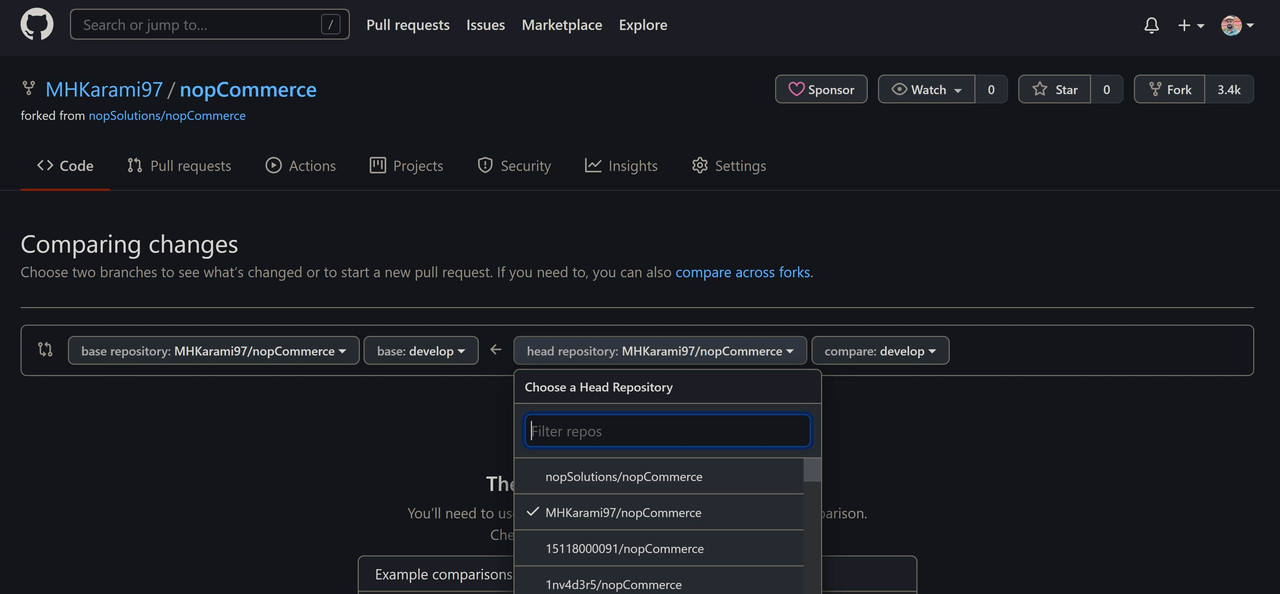Click the Comparing changes heading
The width and height of the screenshot is (1280, 594).
click(x=129, y=244)
